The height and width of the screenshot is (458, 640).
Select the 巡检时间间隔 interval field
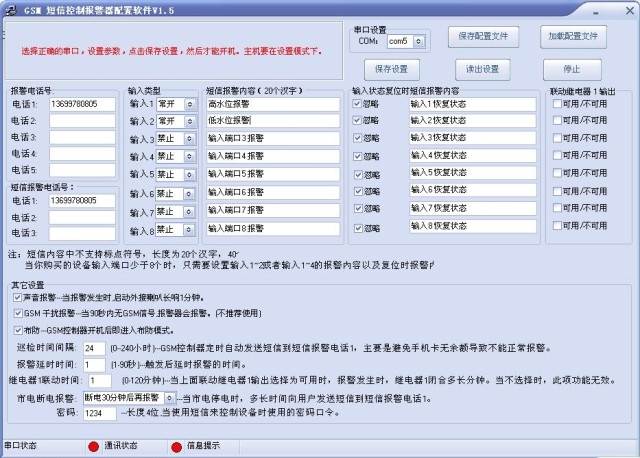[x=94, y=347]
